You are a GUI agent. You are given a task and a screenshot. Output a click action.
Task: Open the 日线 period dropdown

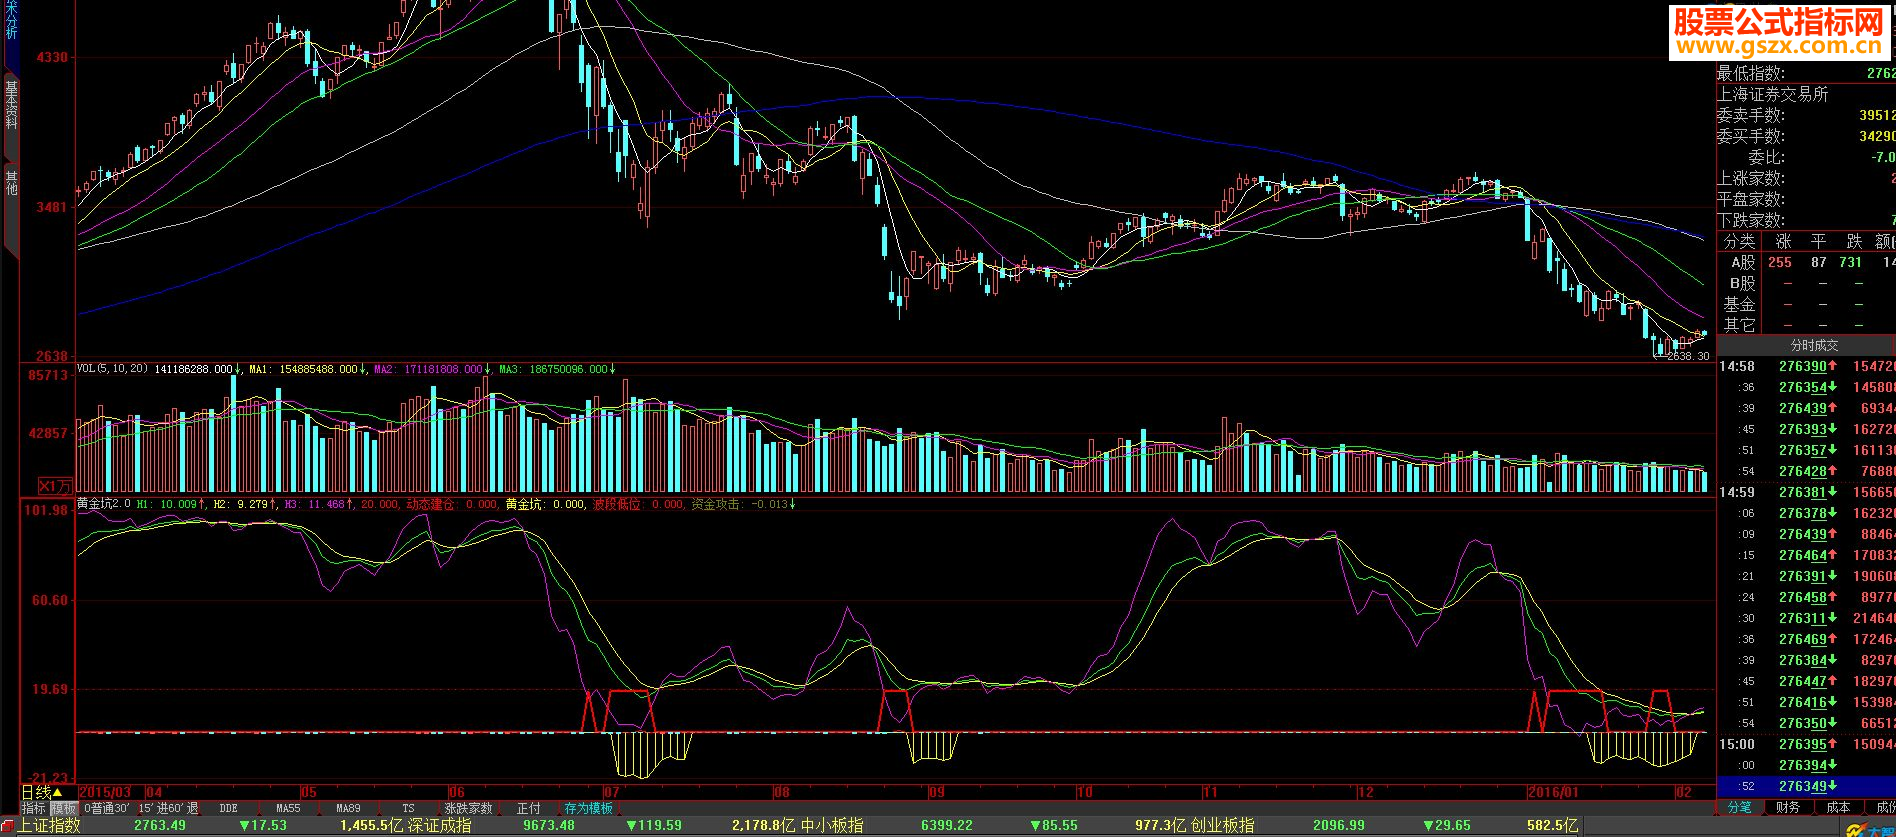(41, 792)
